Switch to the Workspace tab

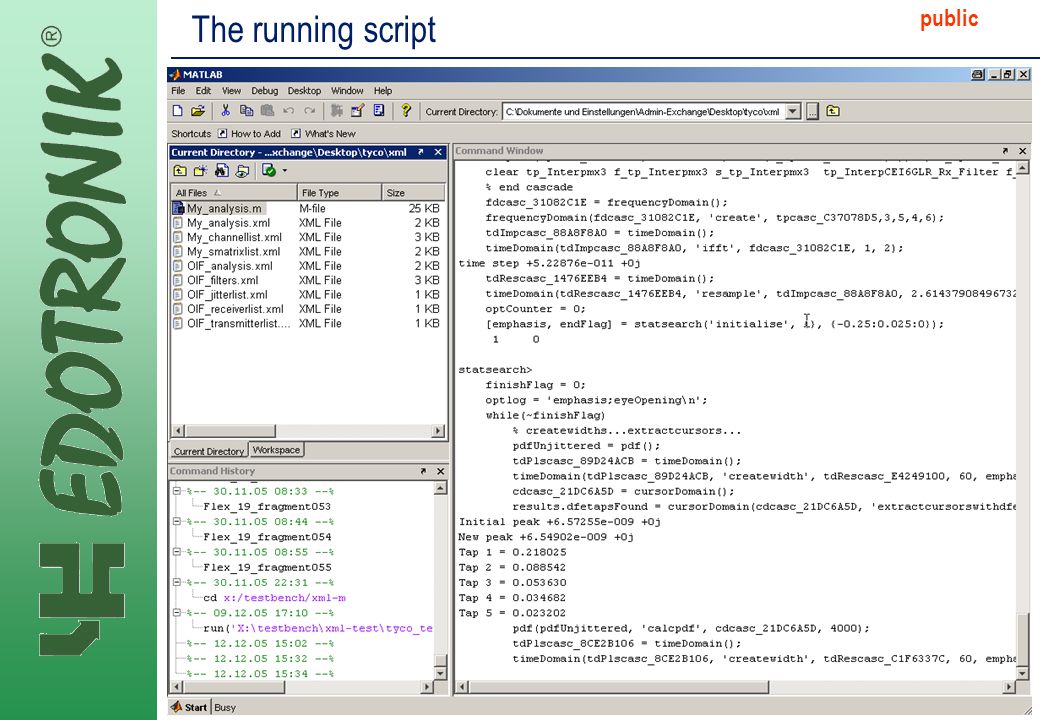[x=277, y=450]
